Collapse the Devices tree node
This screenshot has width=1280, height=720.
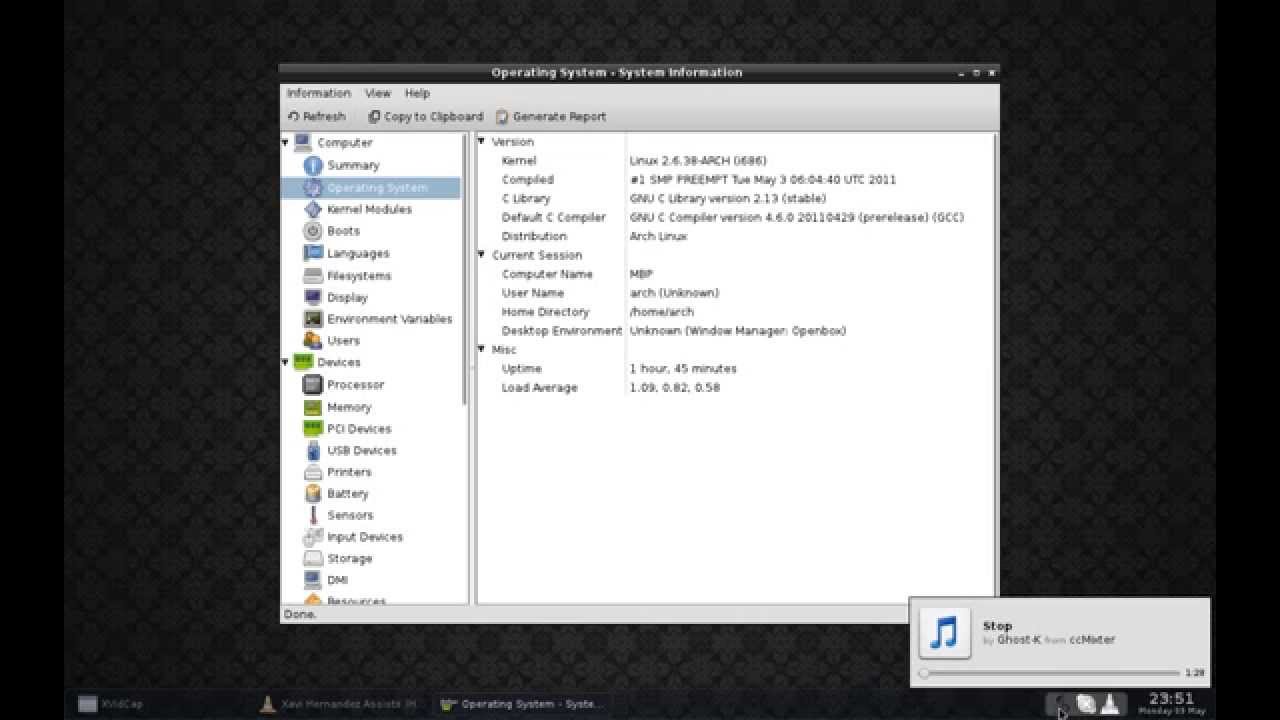pos(285,362)
